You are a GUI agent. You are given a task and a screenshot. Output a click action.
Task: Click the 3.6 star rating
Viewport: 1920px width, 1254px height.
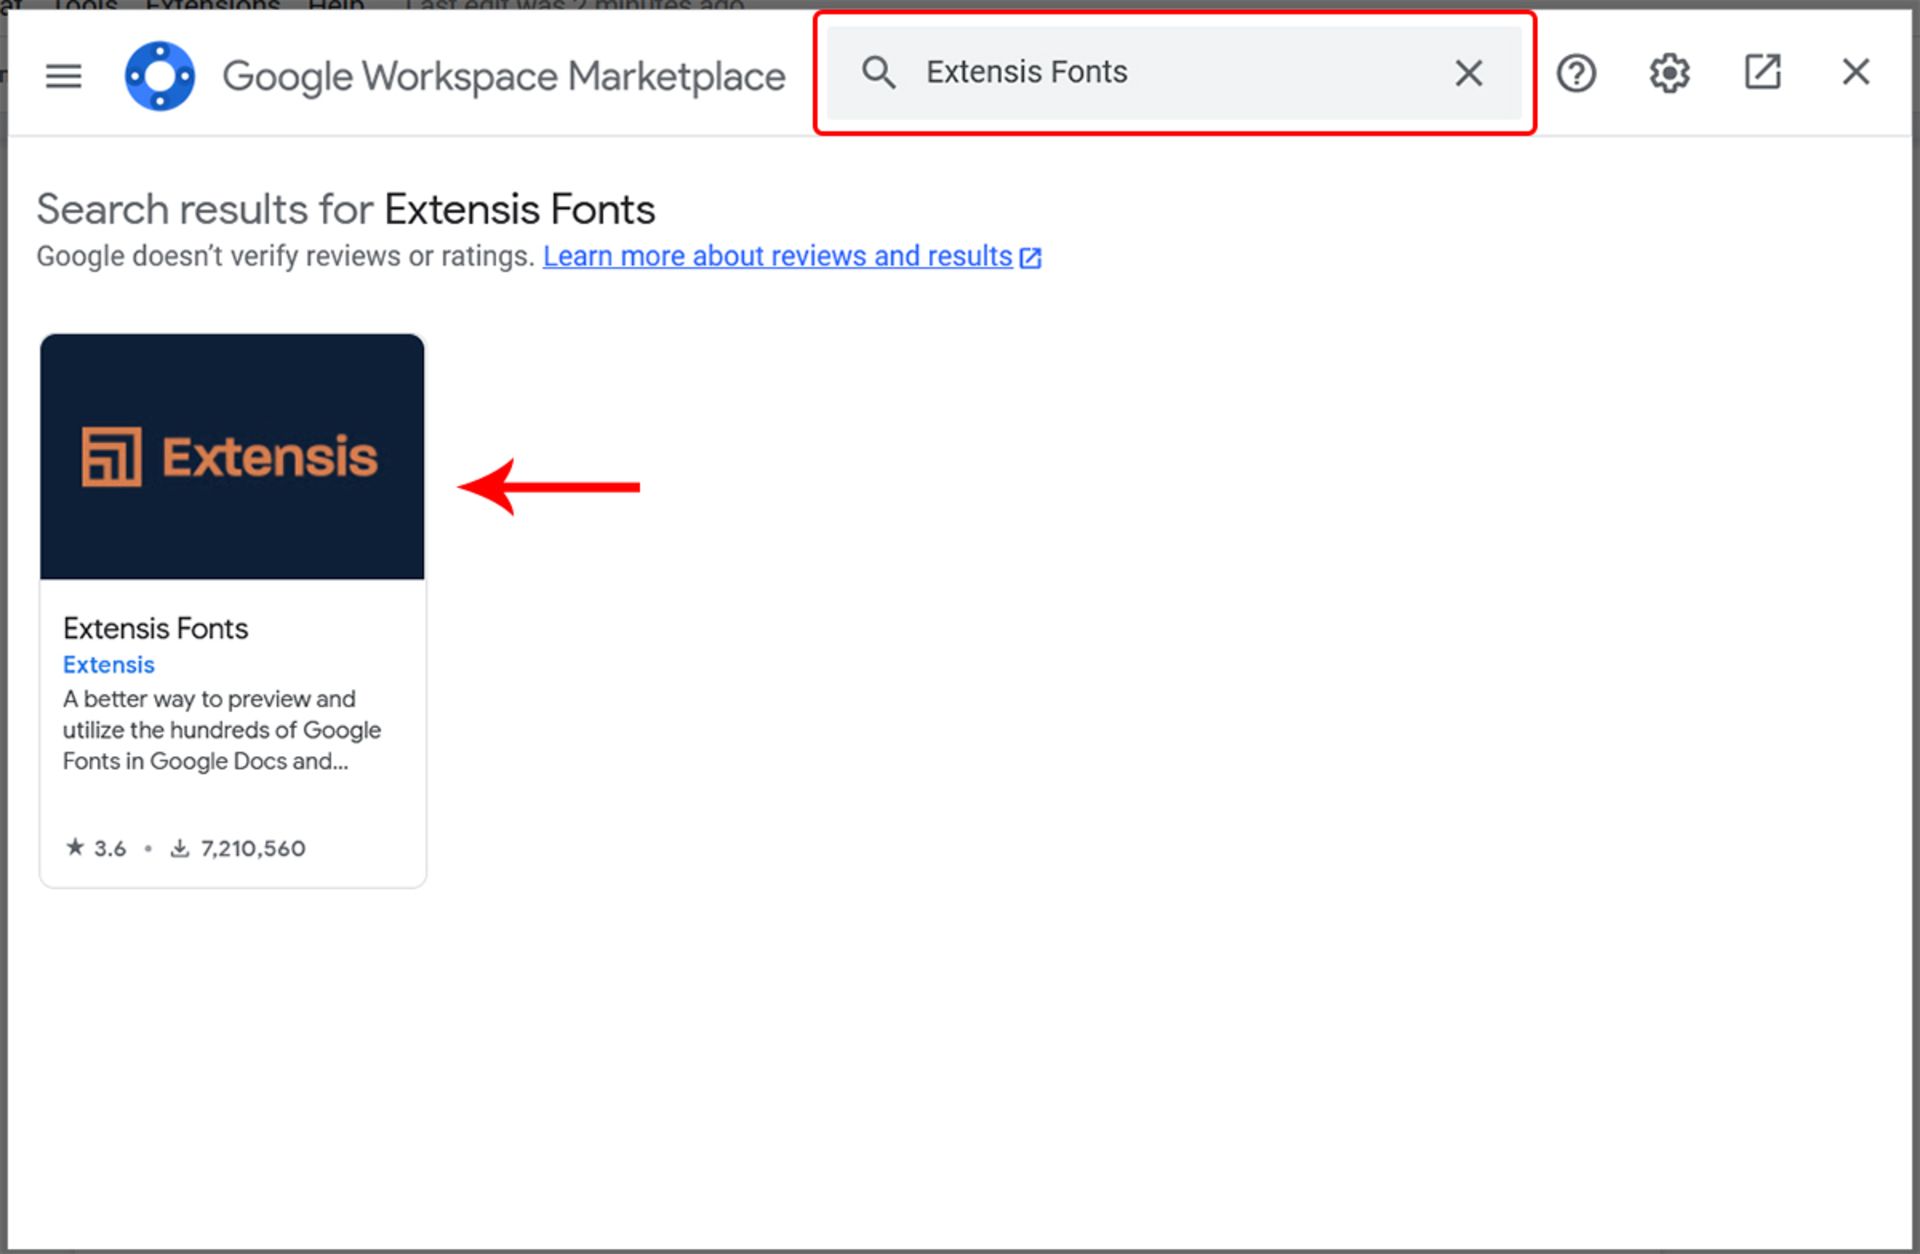(x=96, y=848)
